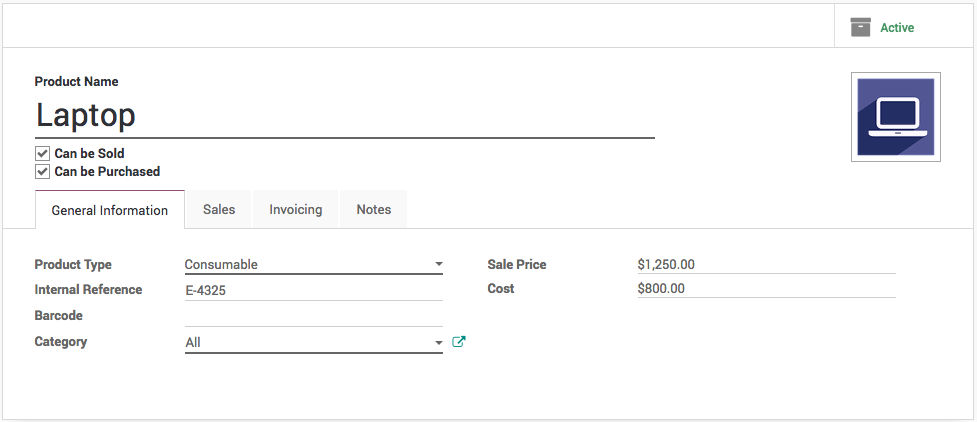Viewport: 977px width, 422px height.
Task: Click the Product Name field containing Laptop
Action: coord(344,116)
